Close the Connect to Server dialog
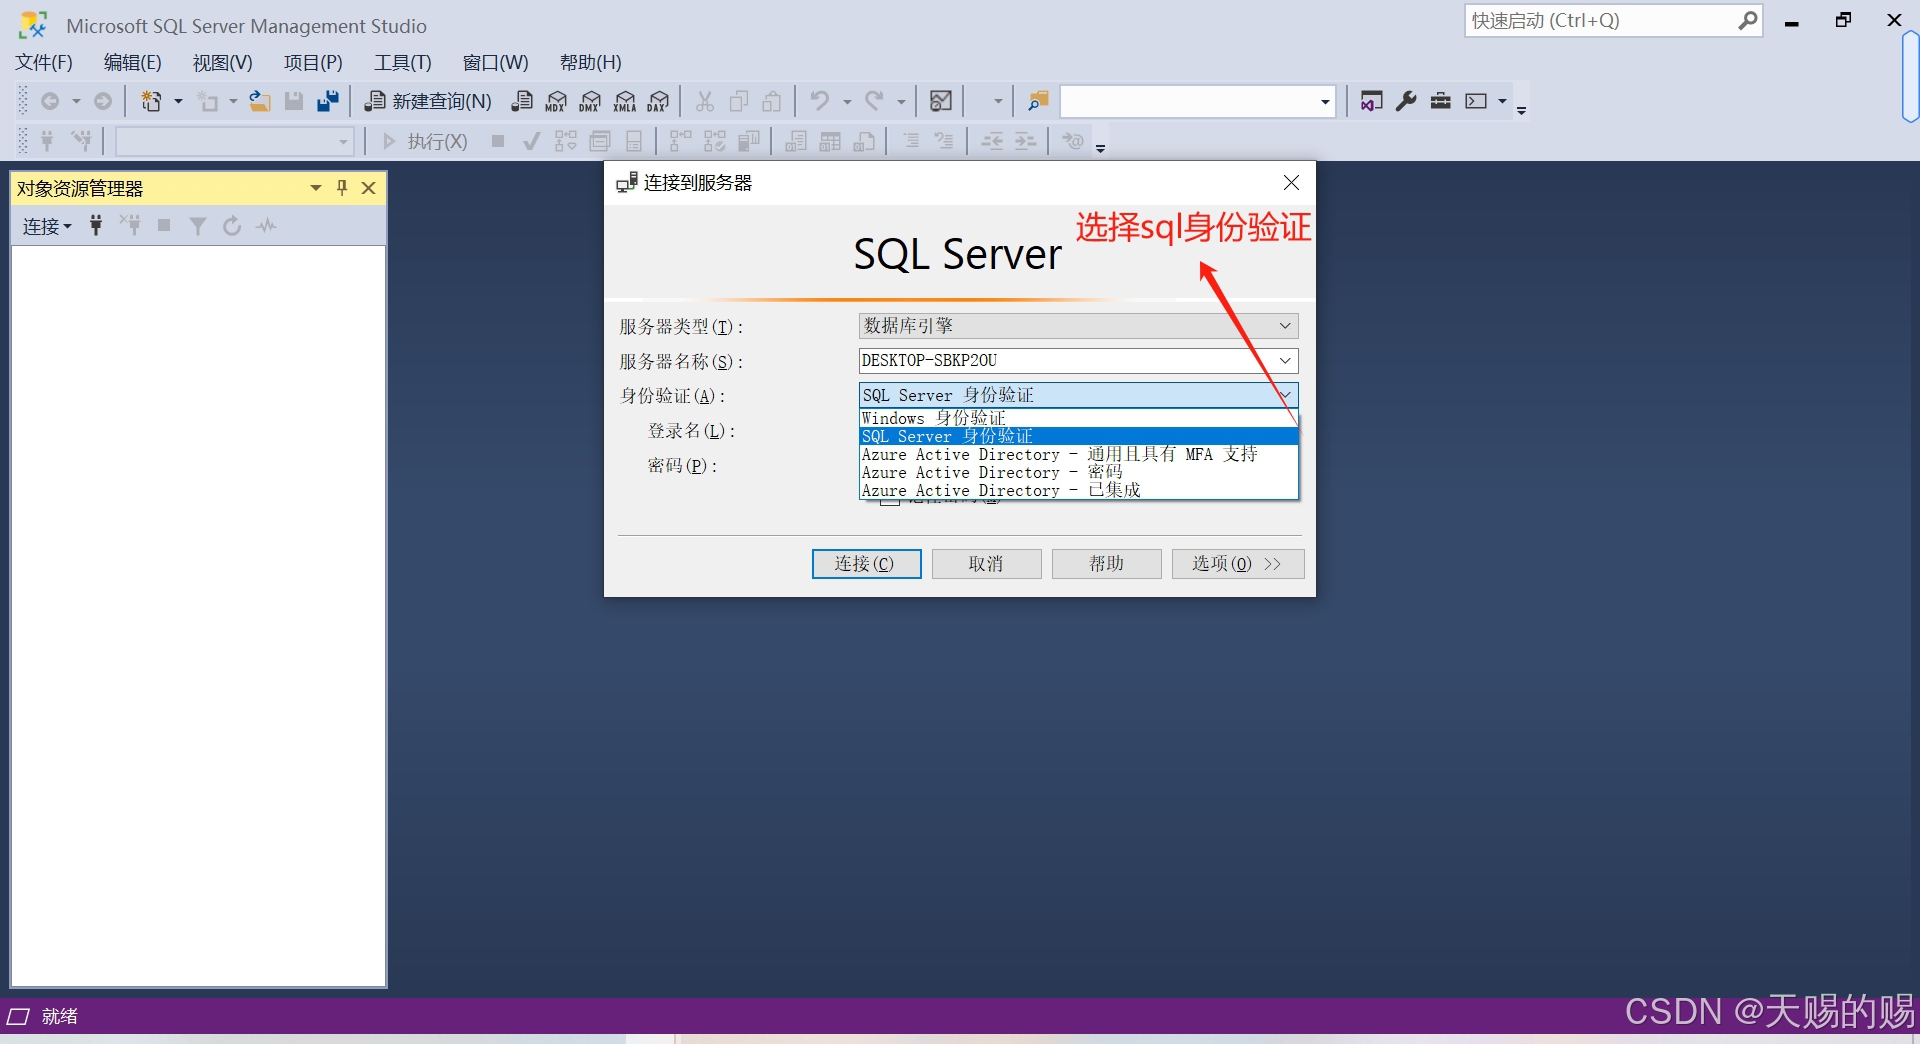The width and height of the screenshot is (1920, 1044). click(x=1291, y=182)
